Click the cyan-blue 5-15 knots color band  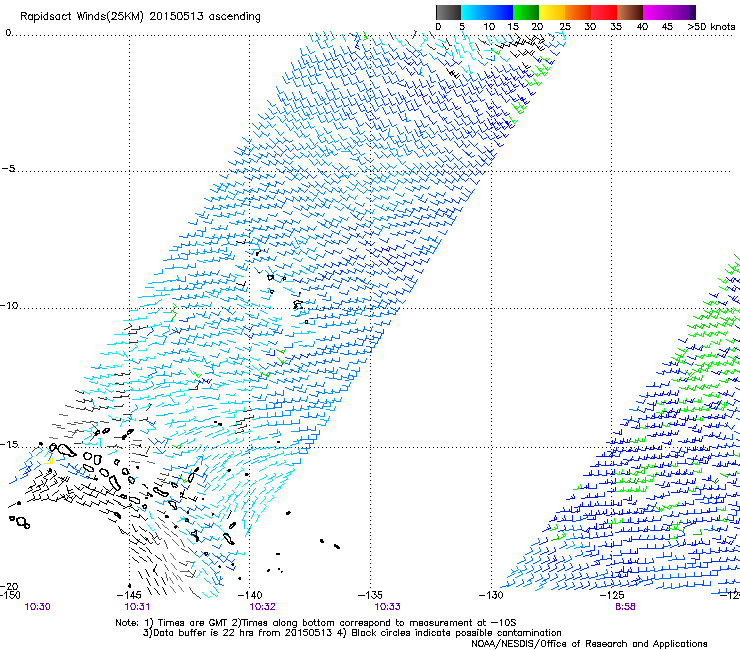487,12
